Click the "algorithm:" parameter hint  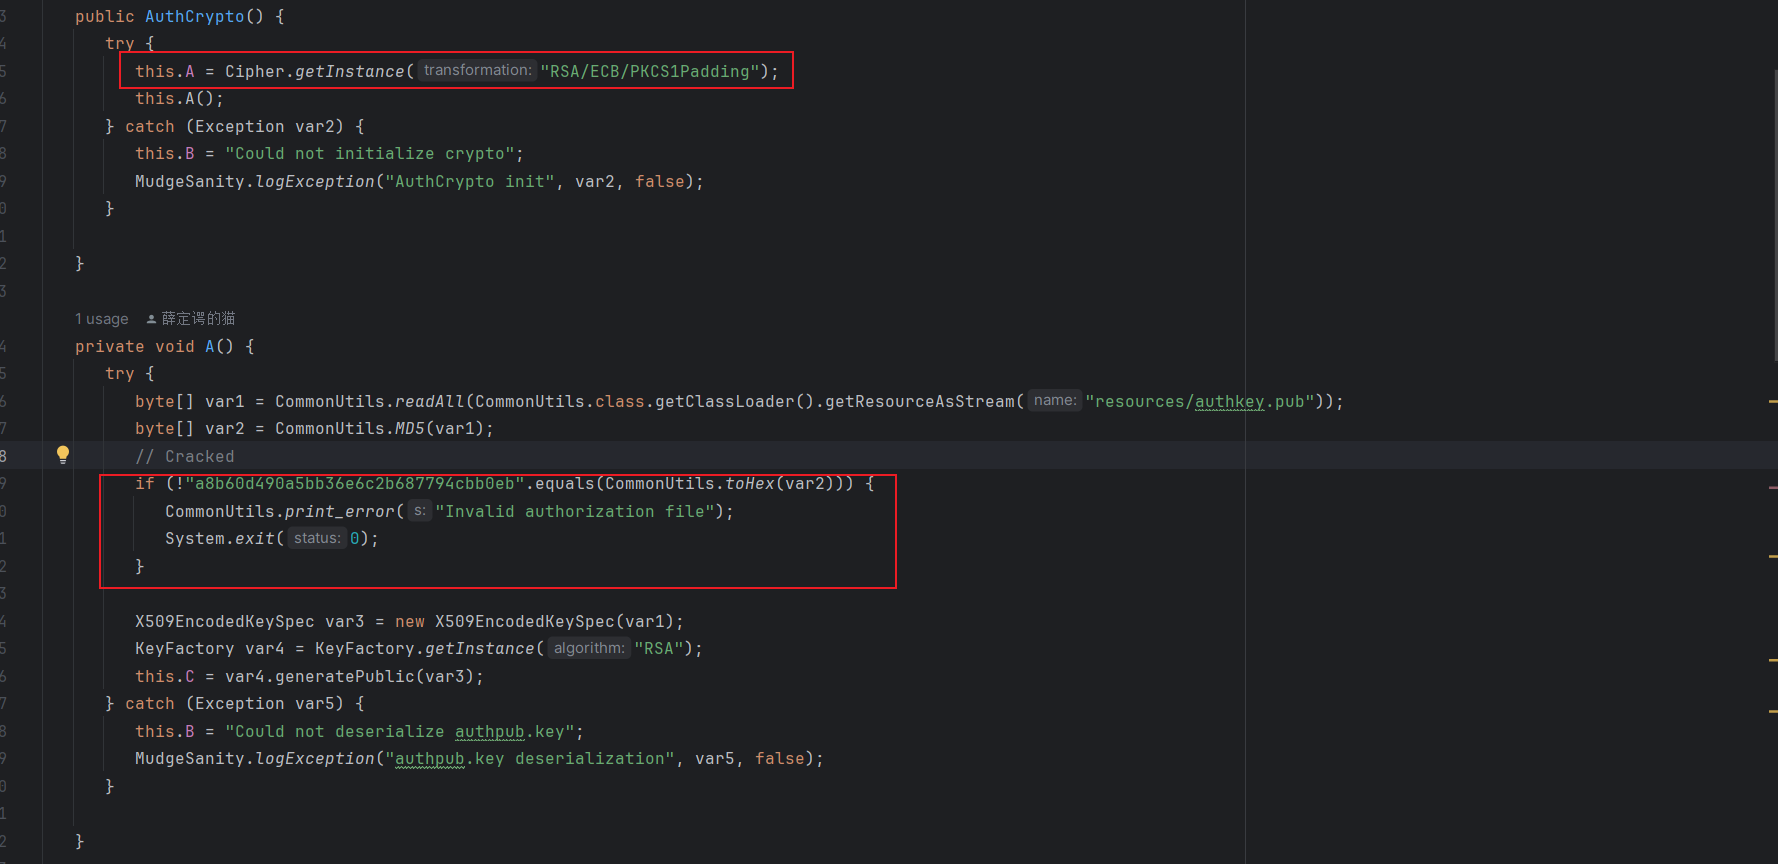[x=589, y=648]
